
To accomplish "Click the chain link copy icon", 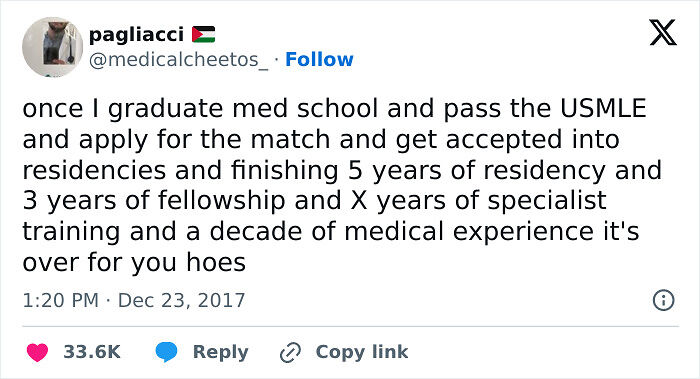I will click(290, 352).
